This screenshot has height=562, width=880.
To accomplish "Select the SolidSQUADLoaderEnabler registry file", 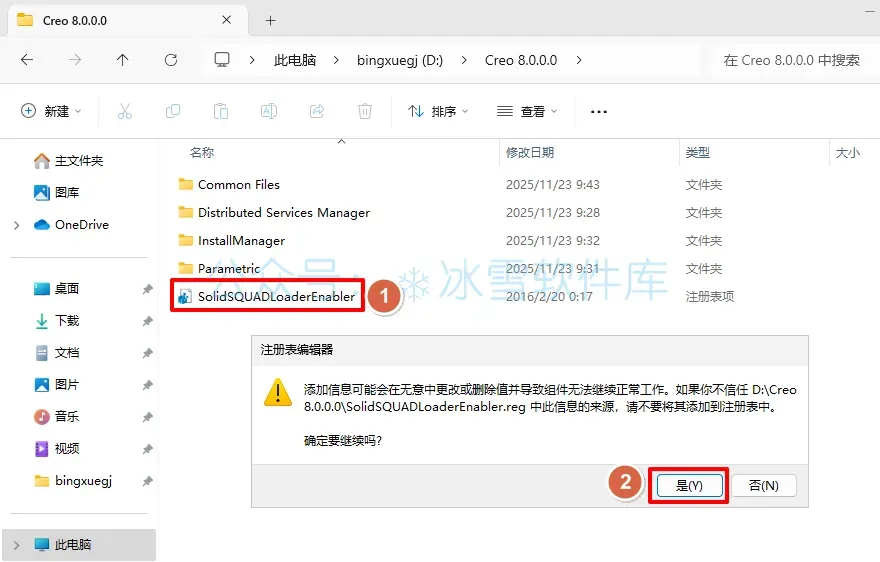I will click(276, 296).
